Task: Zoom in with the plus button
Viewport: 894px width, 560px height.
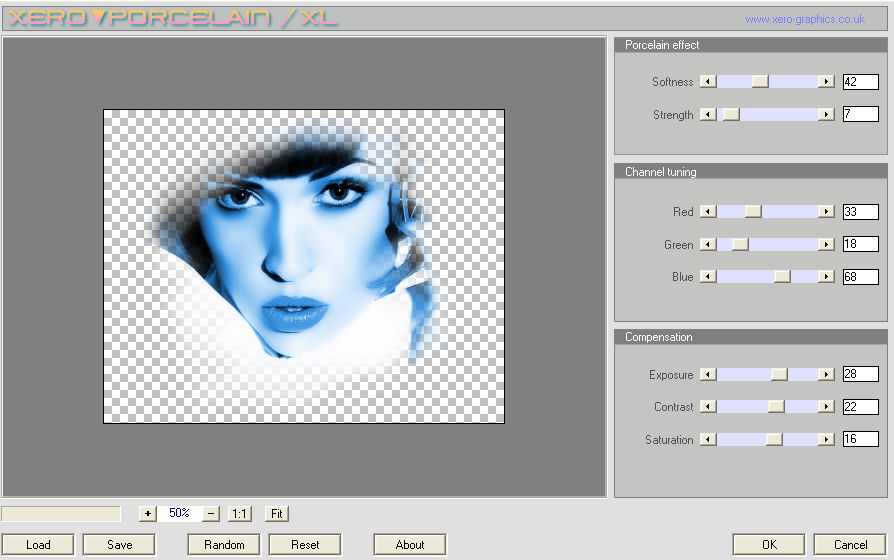Action: [x=148, y=514]
